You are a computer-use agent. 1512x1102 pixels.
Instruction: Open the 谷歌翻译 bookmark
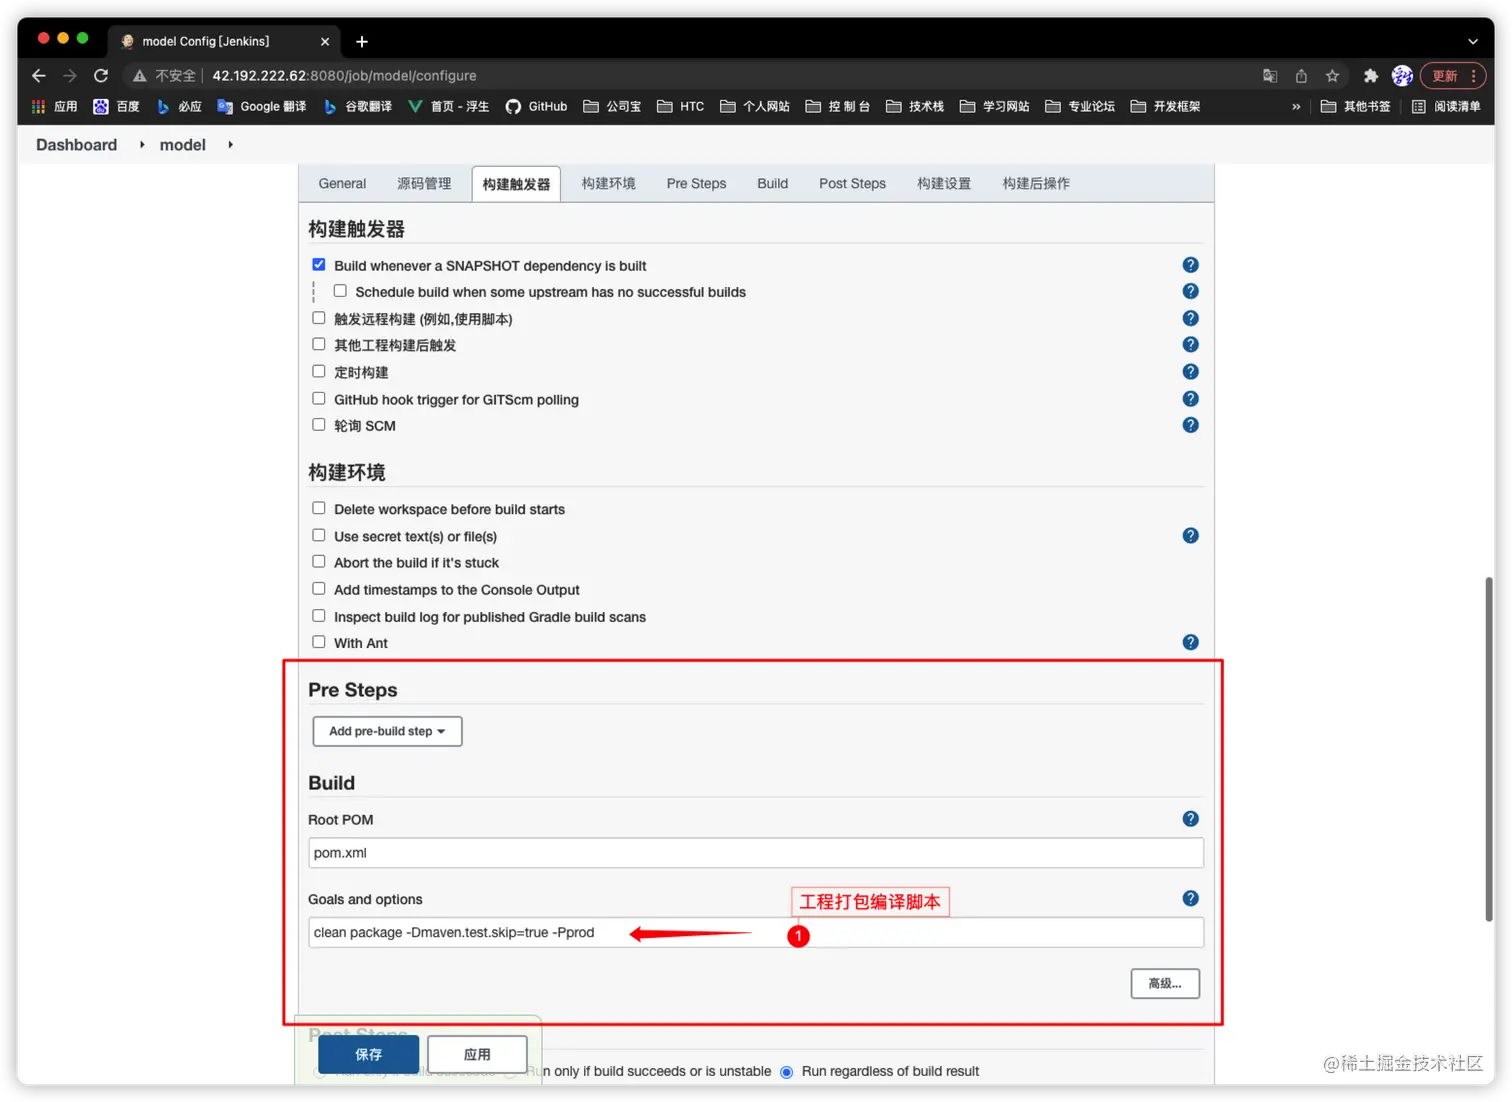tap(358, 106)
